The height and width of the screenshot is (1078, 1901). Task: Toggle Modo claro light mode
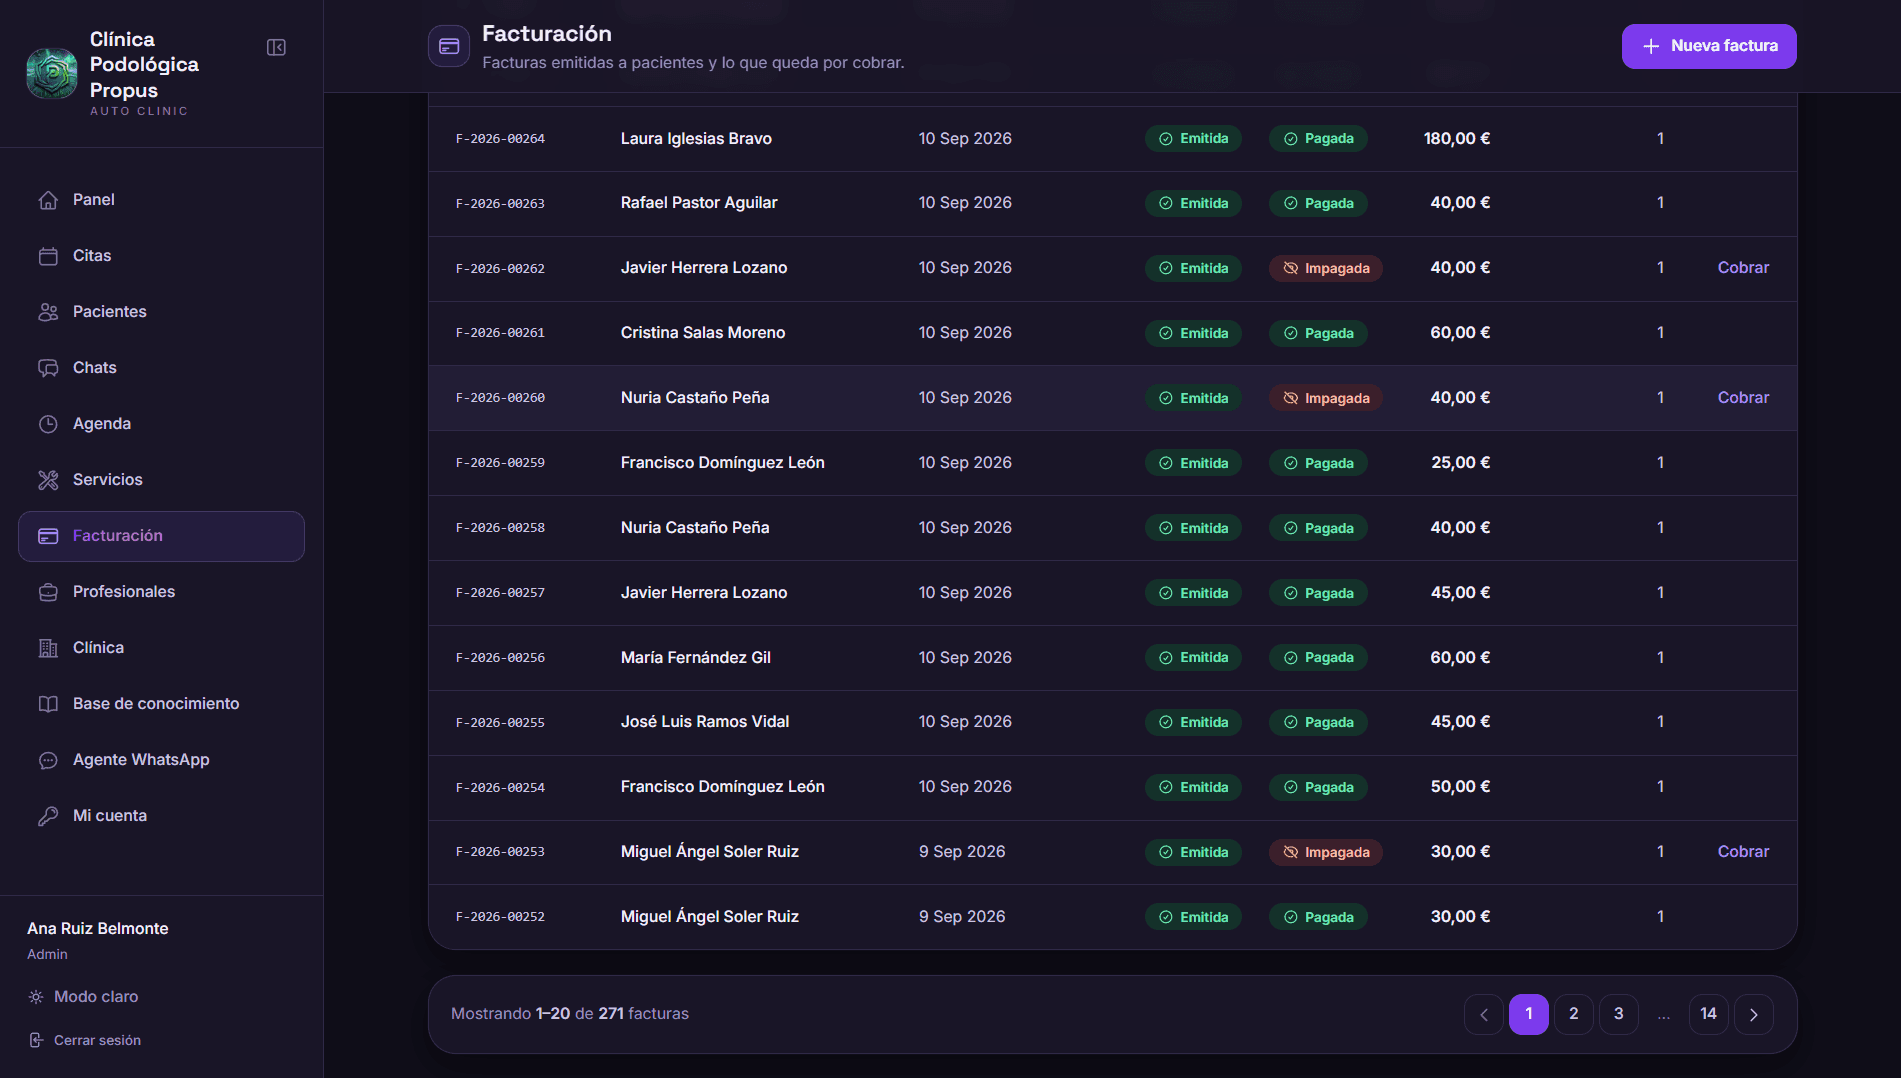point(84,997)
